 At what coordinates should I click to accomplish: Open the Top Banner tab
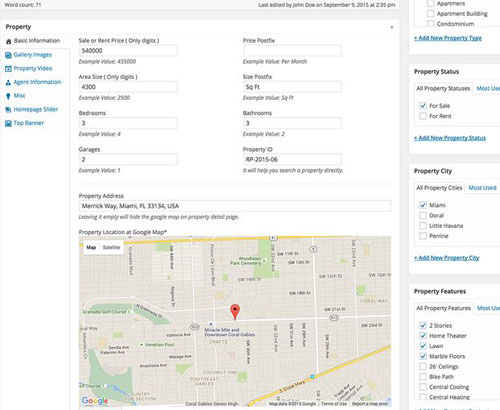point(29,123)
